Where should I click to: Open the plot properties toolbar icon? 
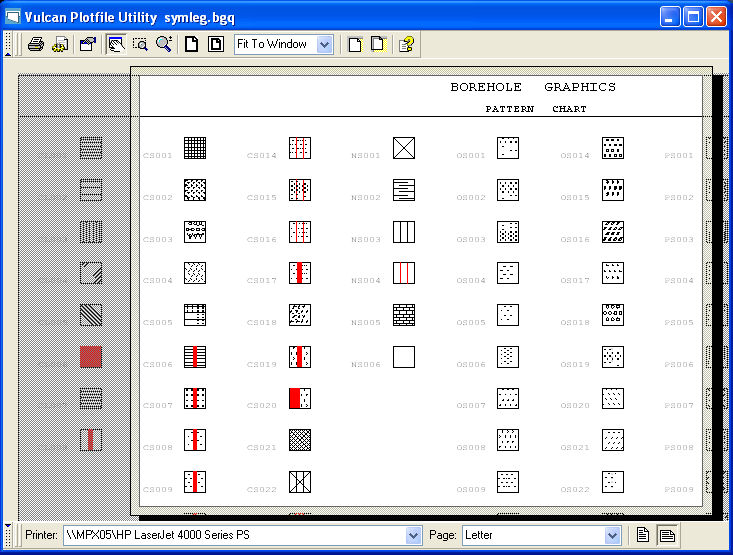tap(88, 44)
